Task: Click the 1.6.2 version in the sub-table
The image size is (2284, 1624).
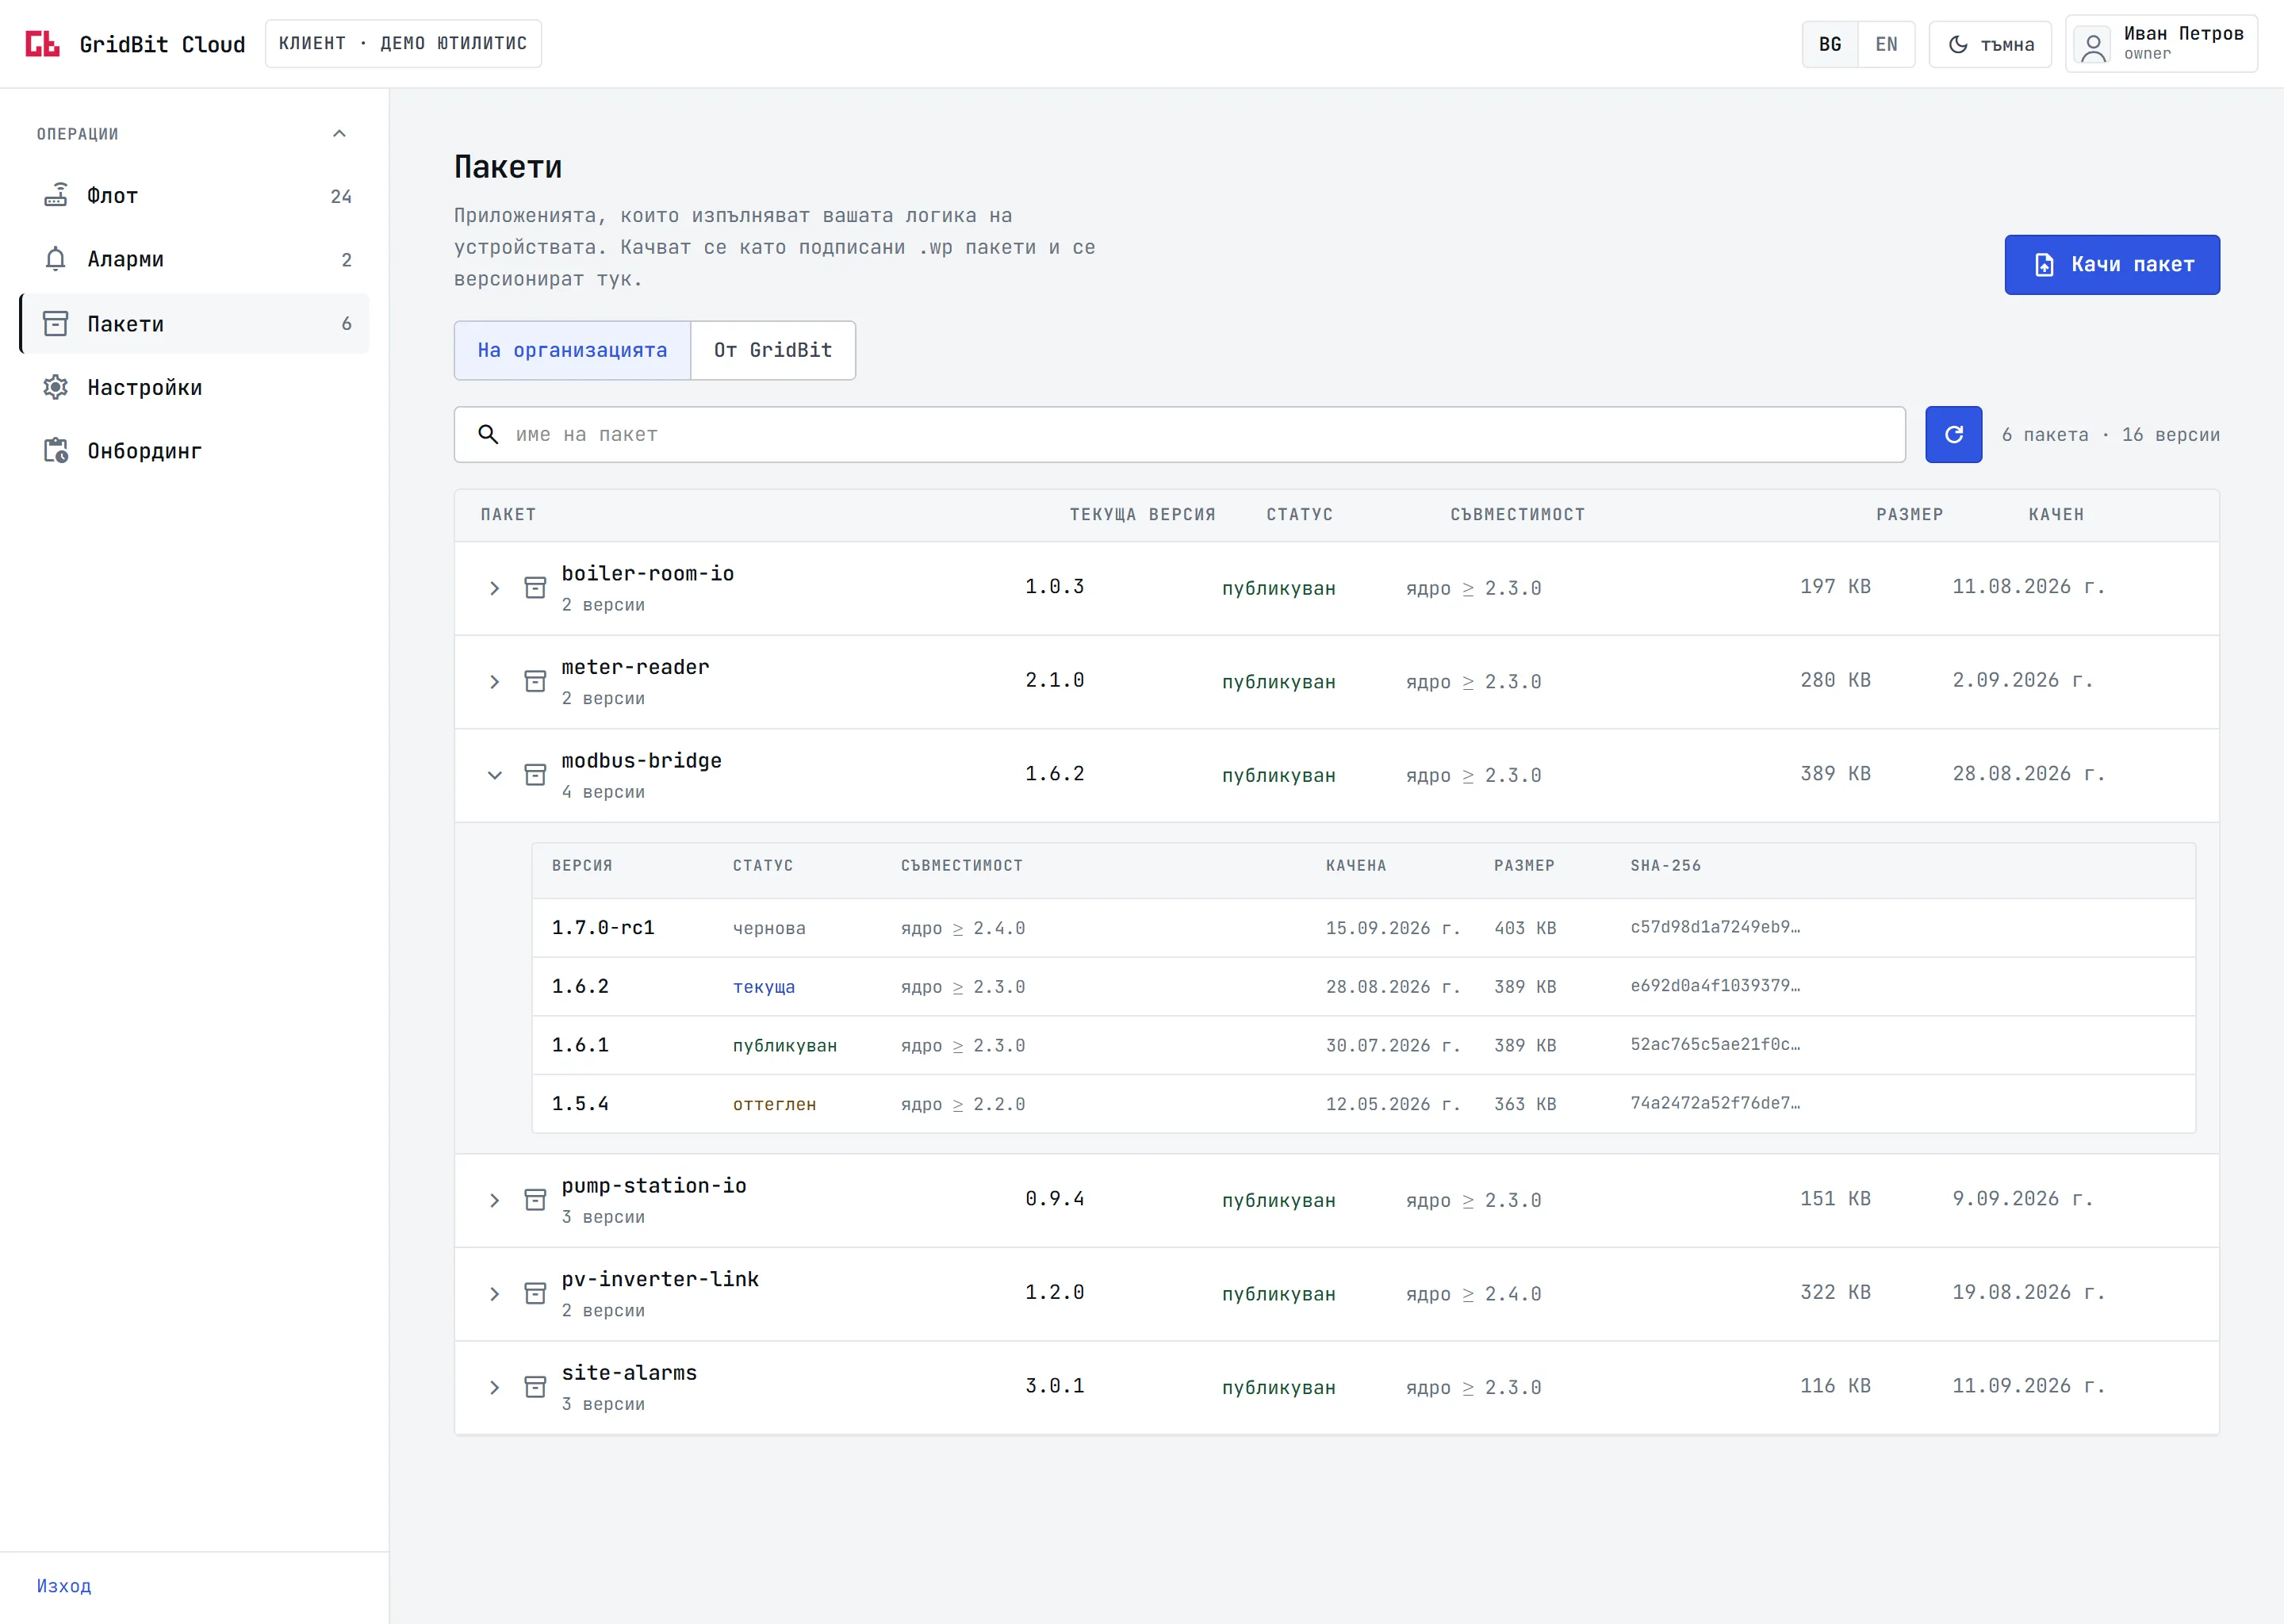Action: [x=580, y=986]
